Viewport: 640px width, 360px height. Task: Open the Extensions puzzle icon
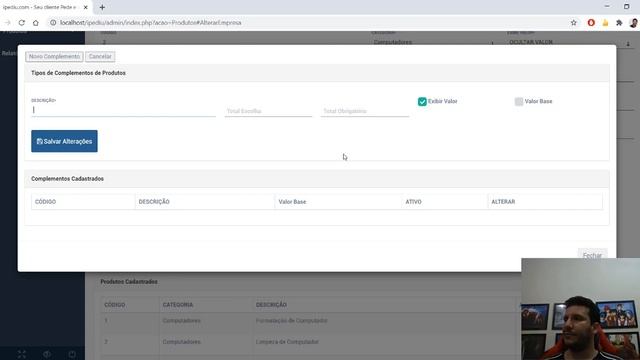(619, 23)
